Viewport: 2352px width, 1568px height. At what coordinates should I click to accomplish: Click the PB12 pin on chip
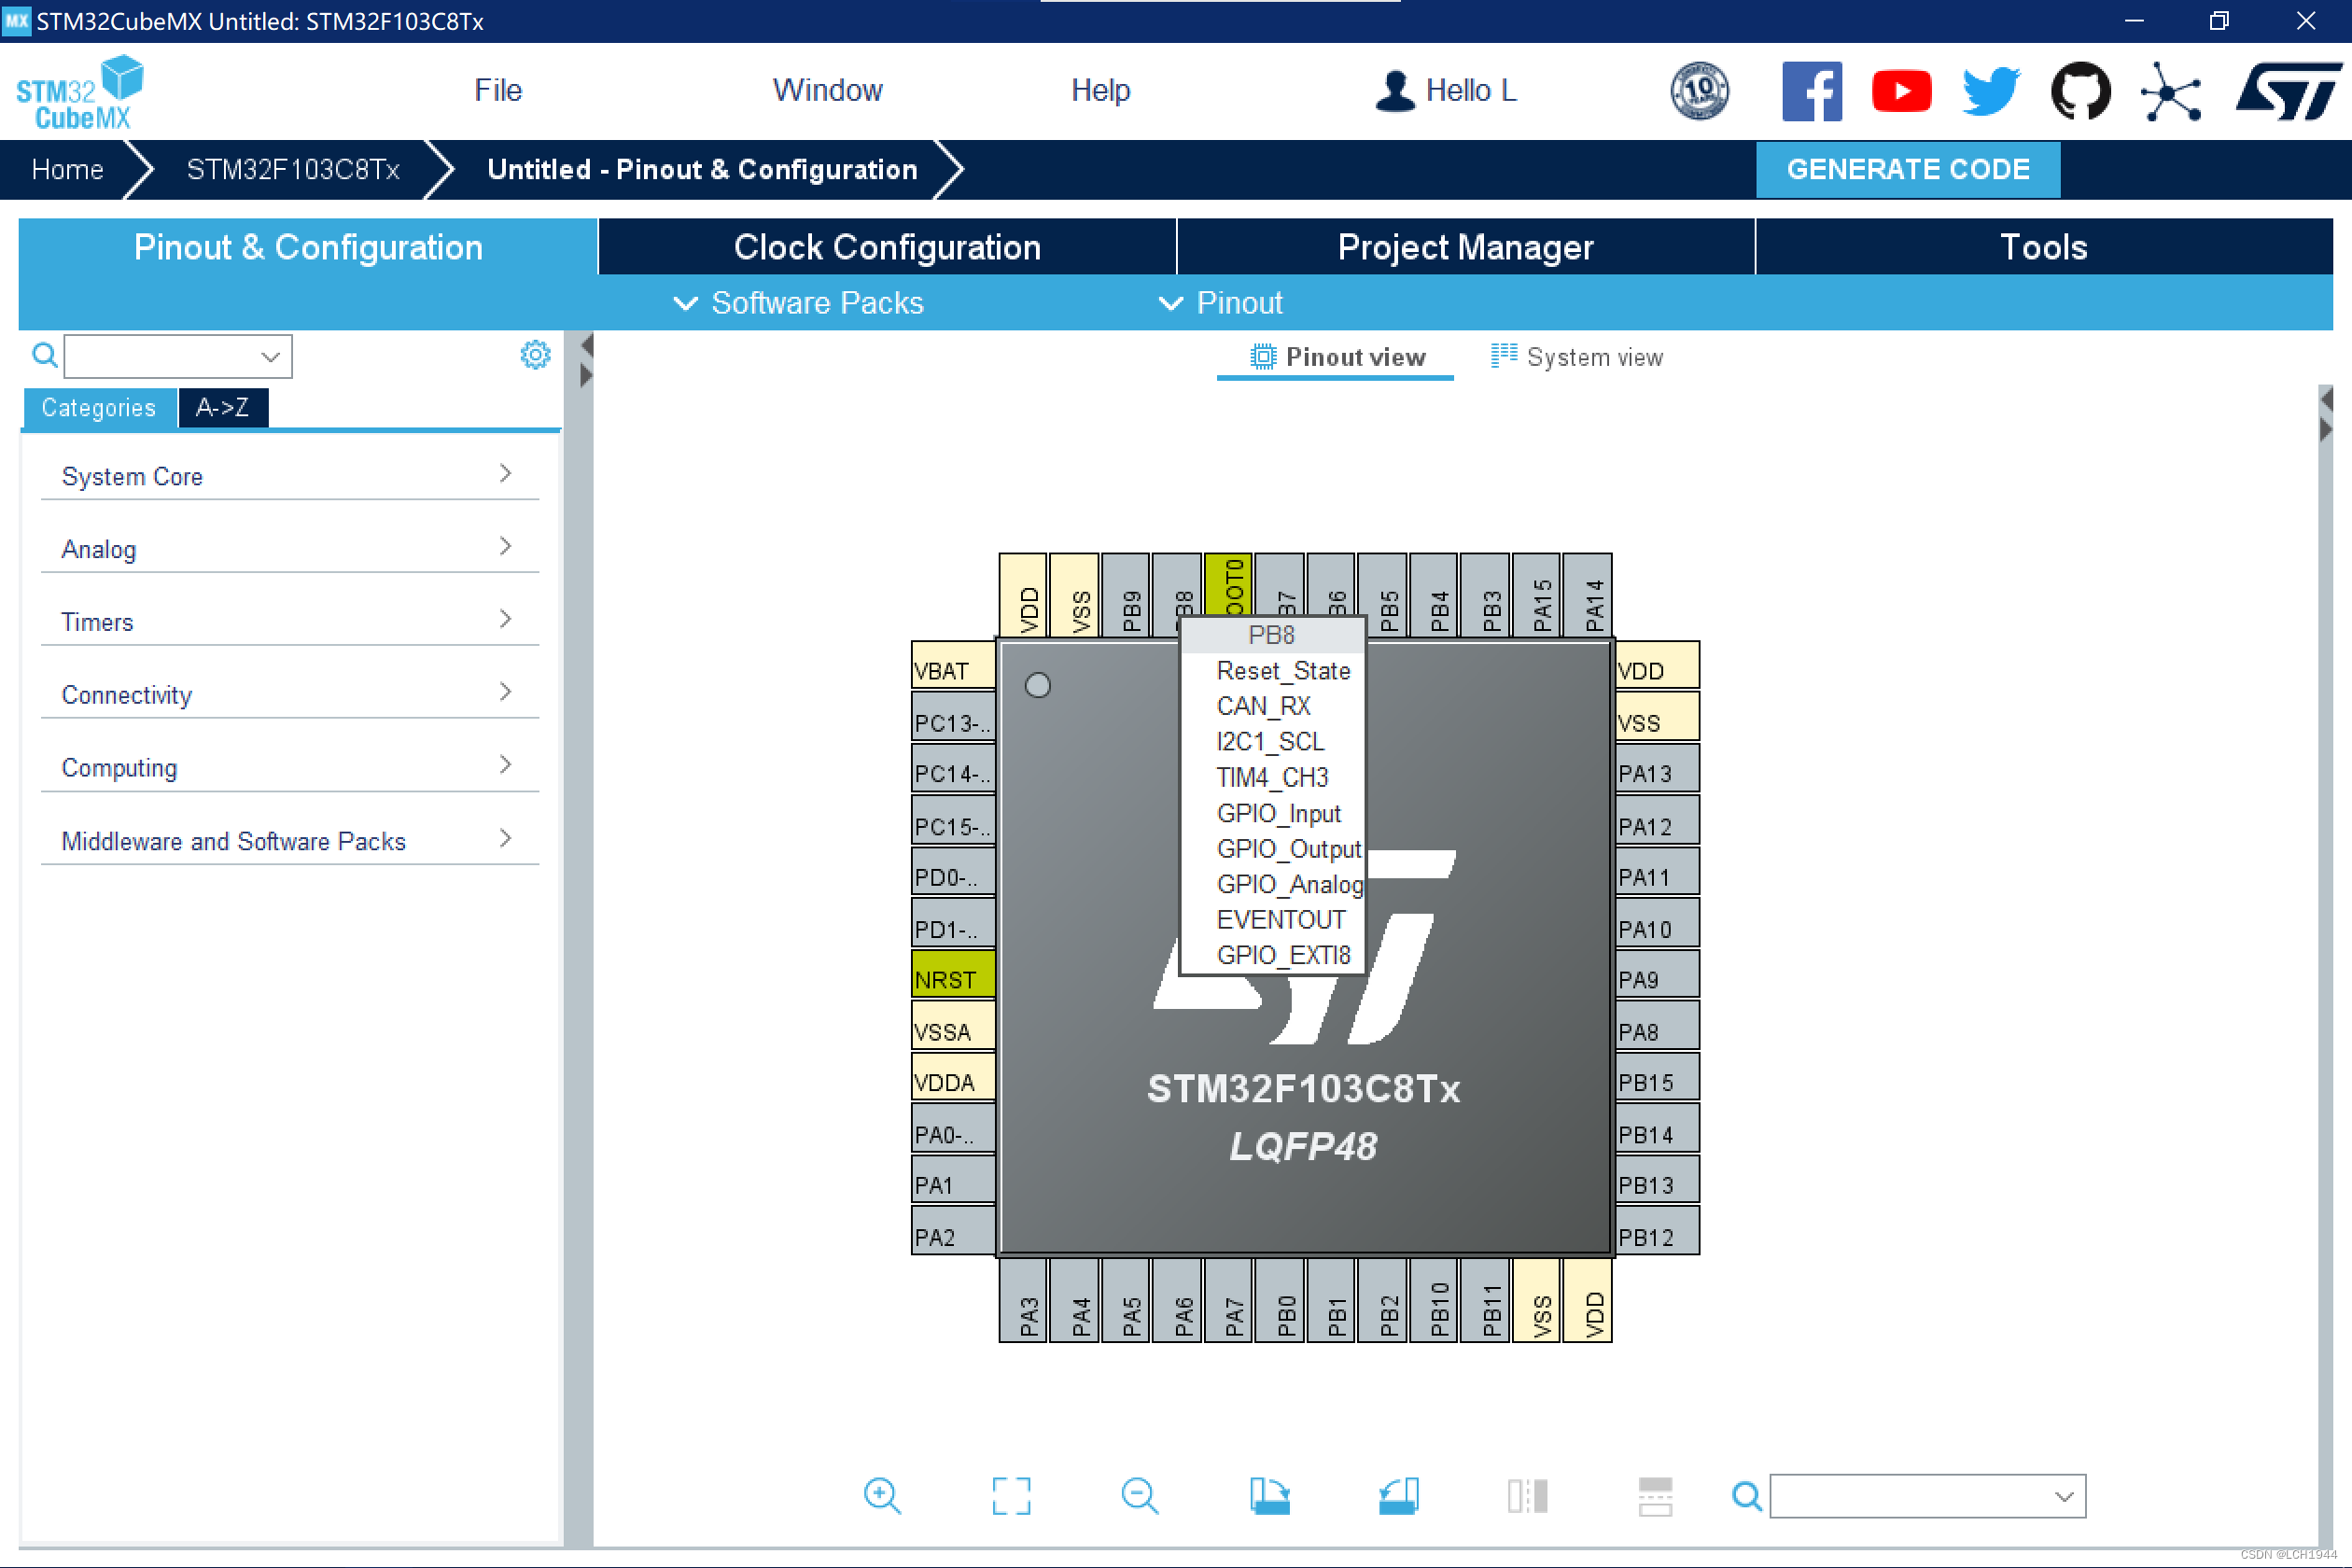[x=1657, y=1232]
